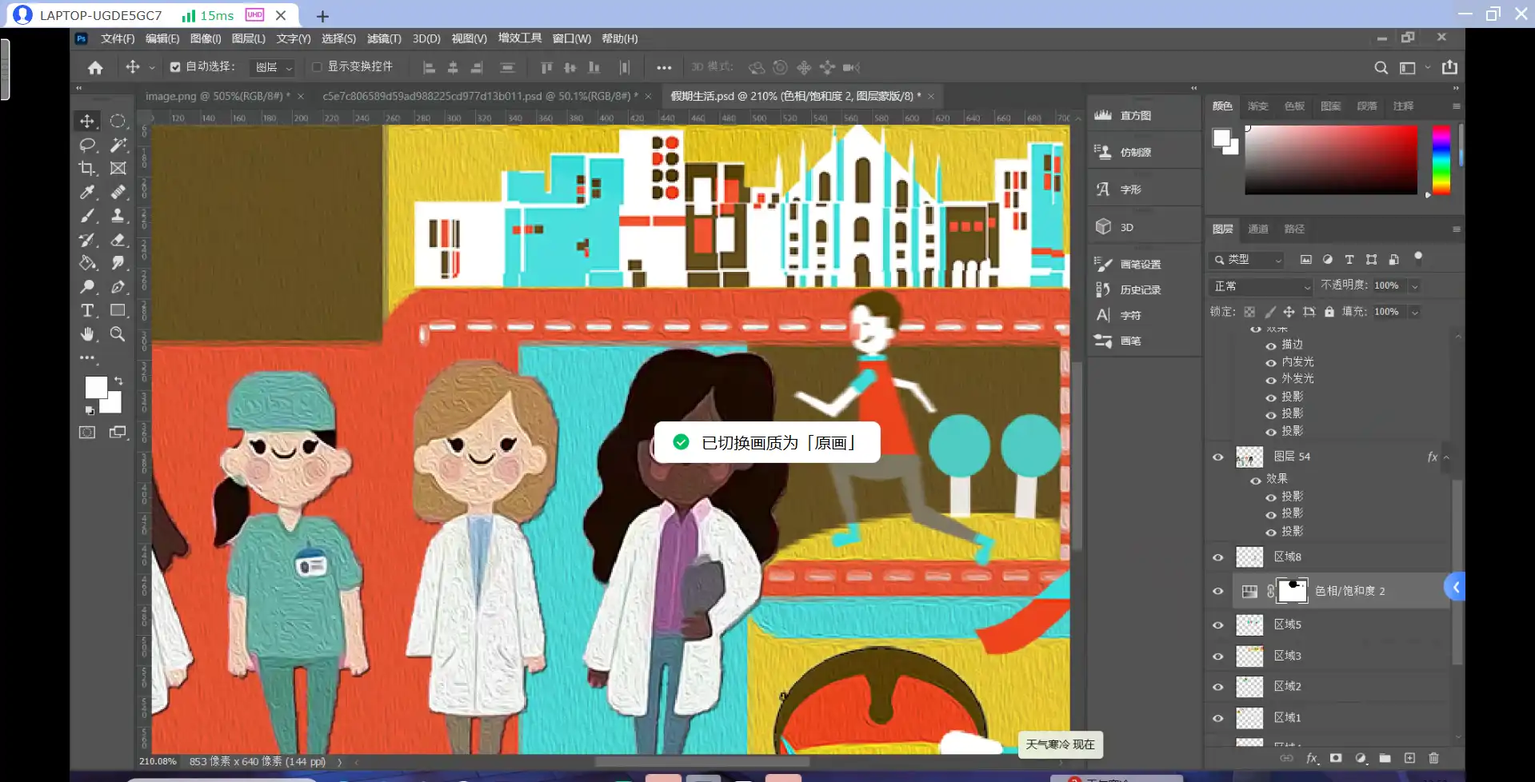The height and width of the screenshot is (782, 1535).
Task: Click the rainbow hue slider strip
Action: pos(1441,159)
